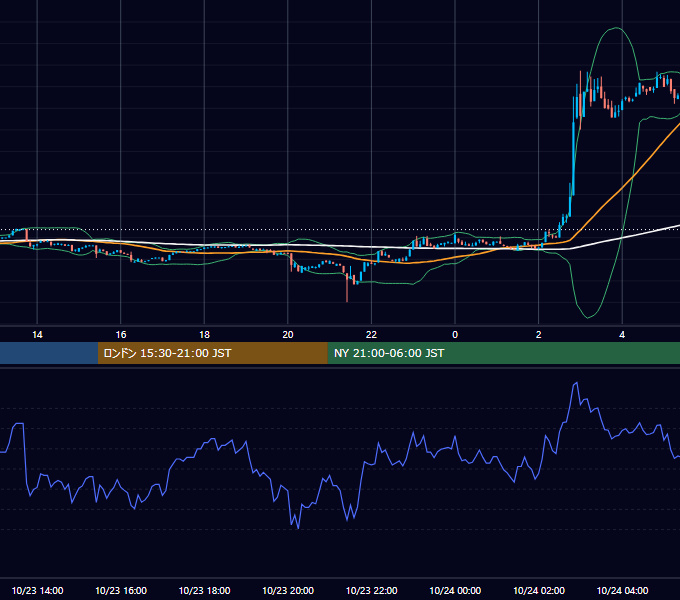Click the 10/23 22:00 date label
The height and width of the screenshot is (600, 680).
371,590
